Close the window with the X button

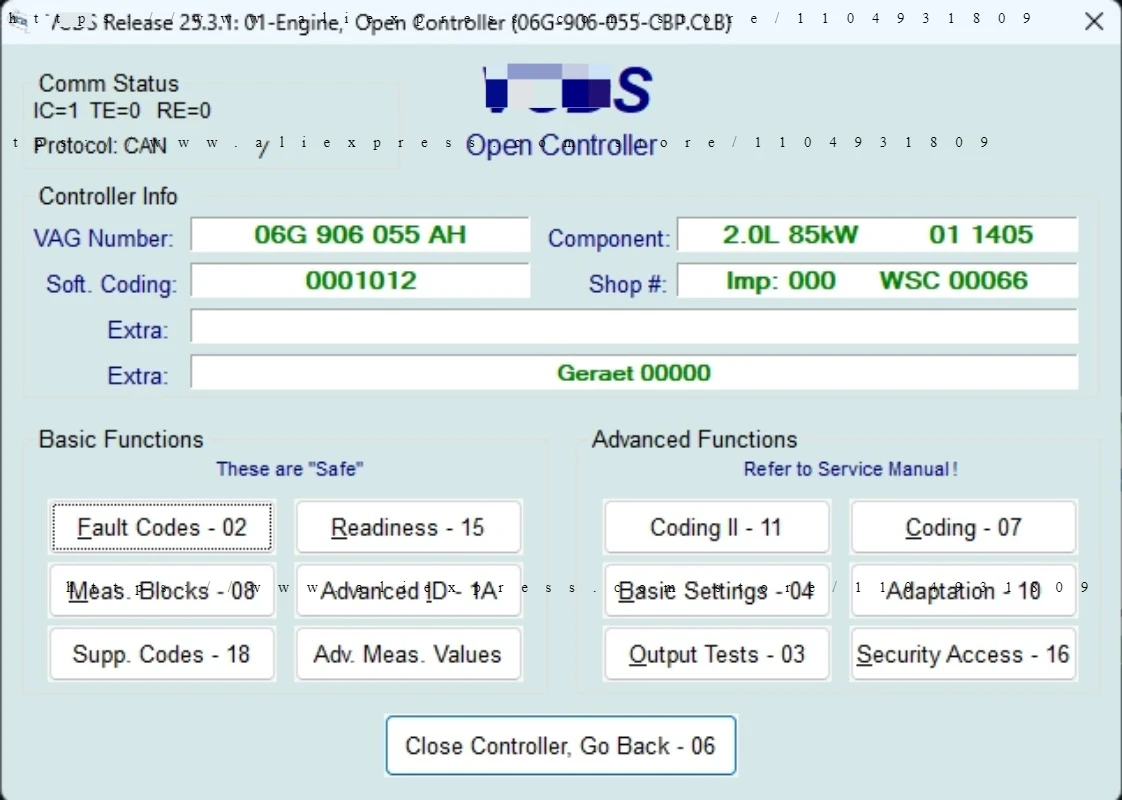tap(1093, 21)
